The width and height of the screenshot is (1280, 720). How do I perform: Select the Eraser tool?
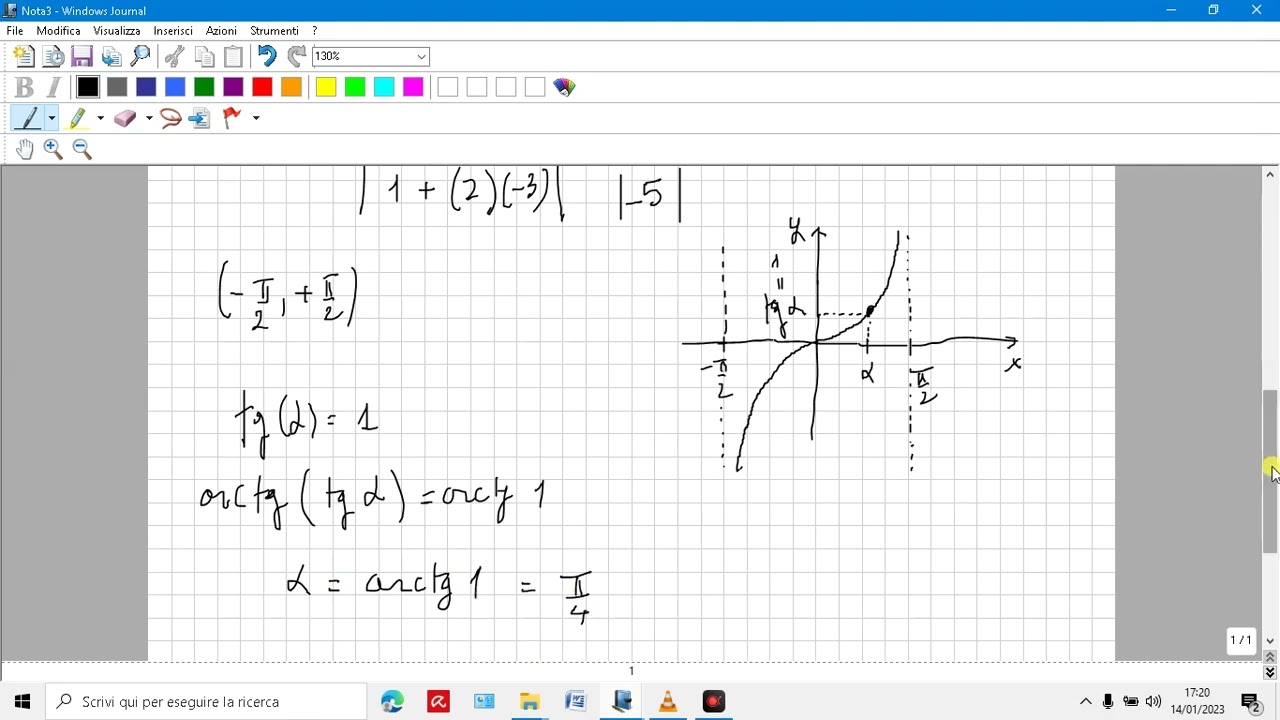[125, 118]
